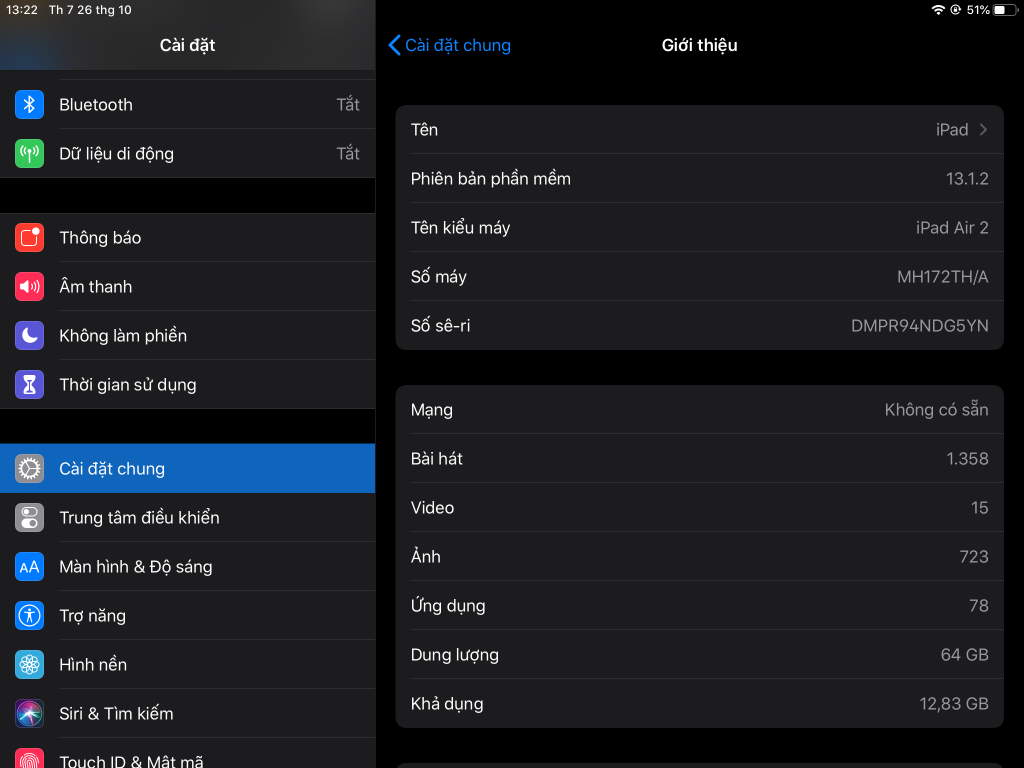1024x768 pixels.
Task: Tap the Touch ID fingerprint icon
Action: pos(29,758)
